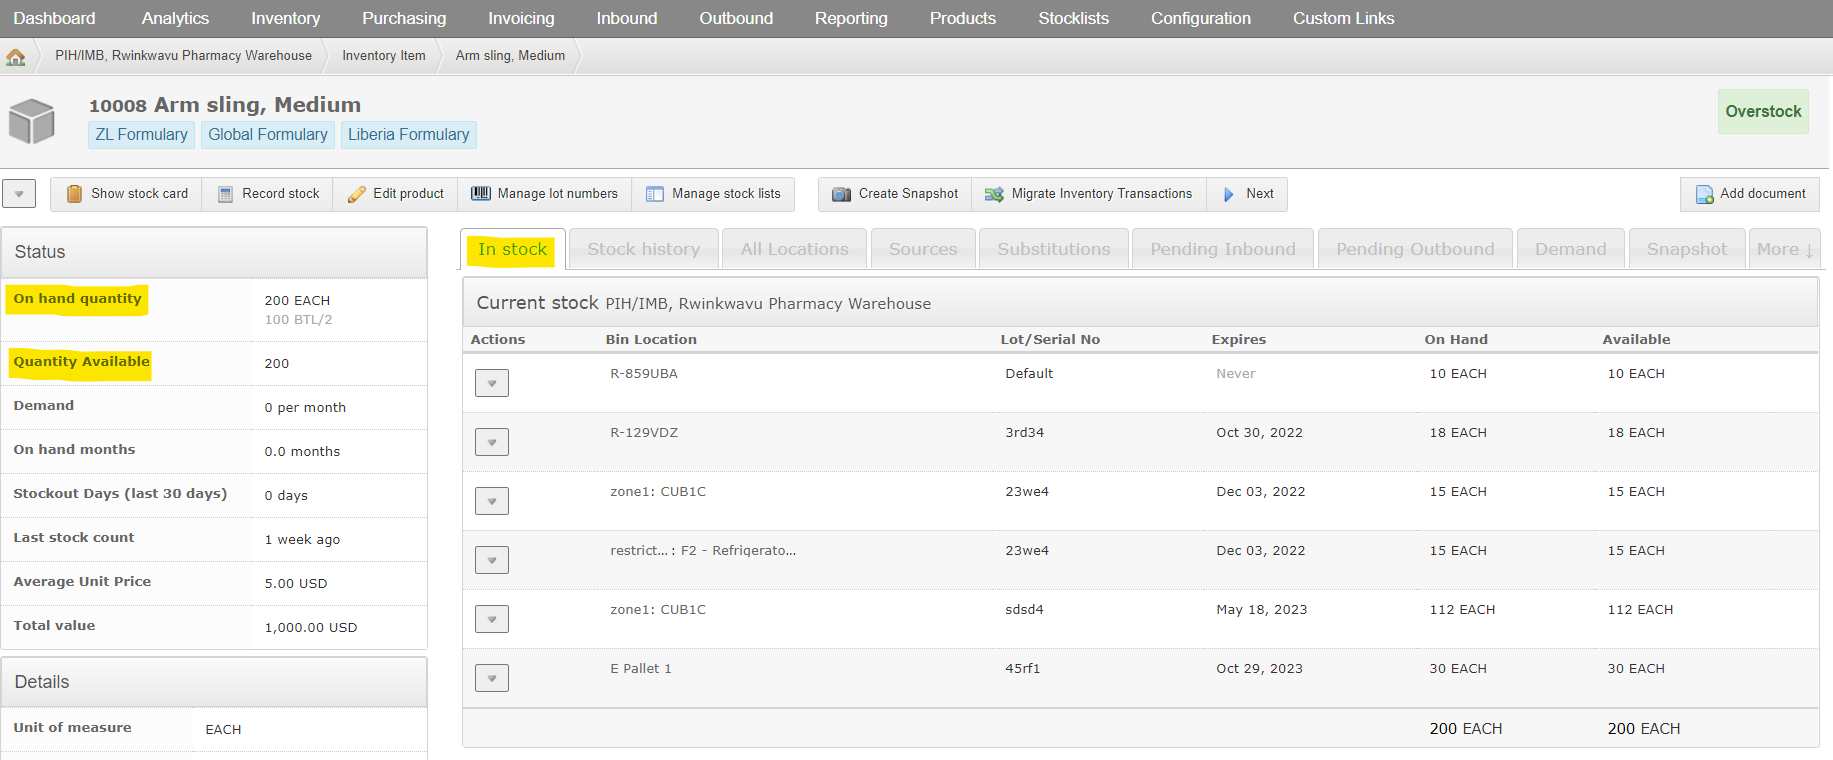Switch to the Pending Outbound tab
The height and width of the screenshot is (760, 1833).
pyautogui.click(x=1415, y=249)
